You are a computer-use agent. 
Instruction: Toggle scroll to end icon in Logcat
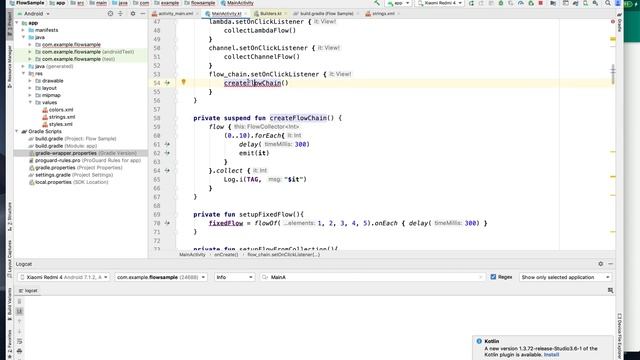[x=19, y=311]
